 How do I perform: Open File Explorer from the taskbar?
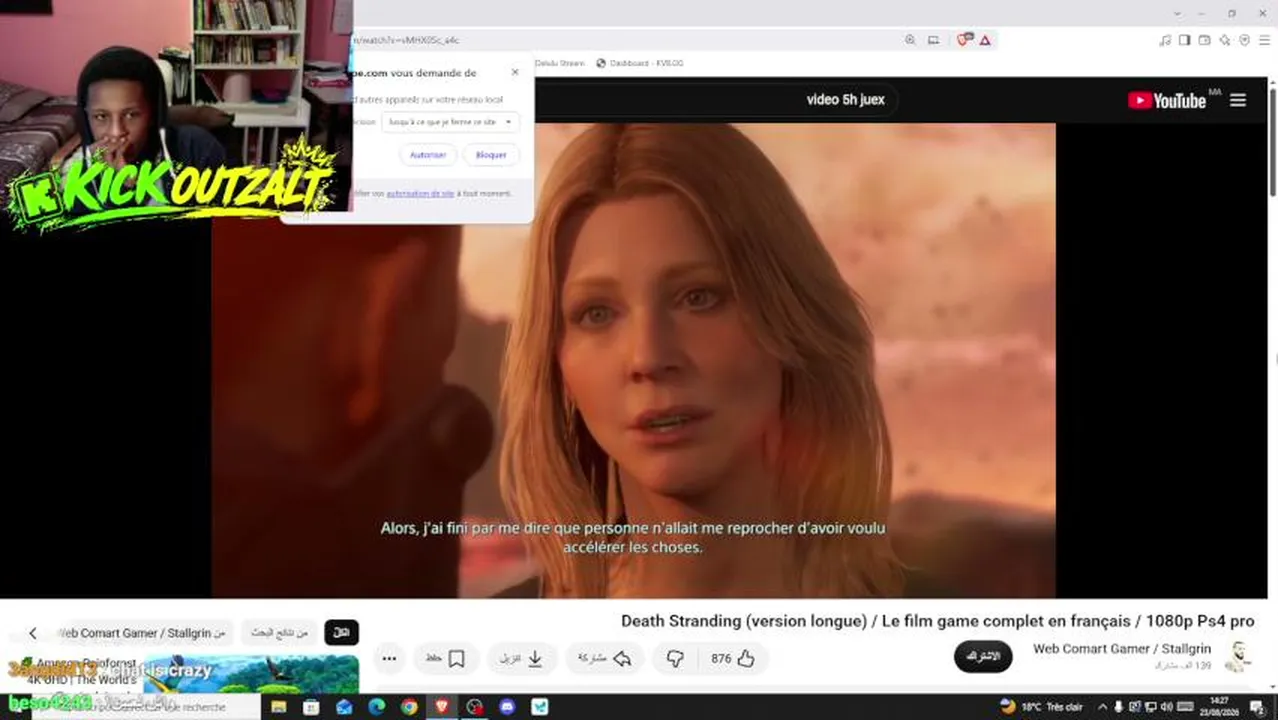278,707
